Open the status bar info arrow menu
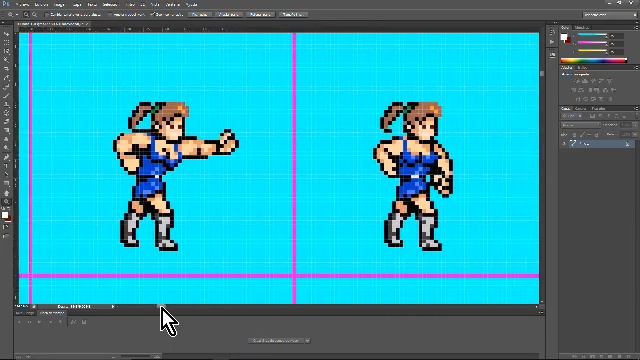 coord(113,307)
